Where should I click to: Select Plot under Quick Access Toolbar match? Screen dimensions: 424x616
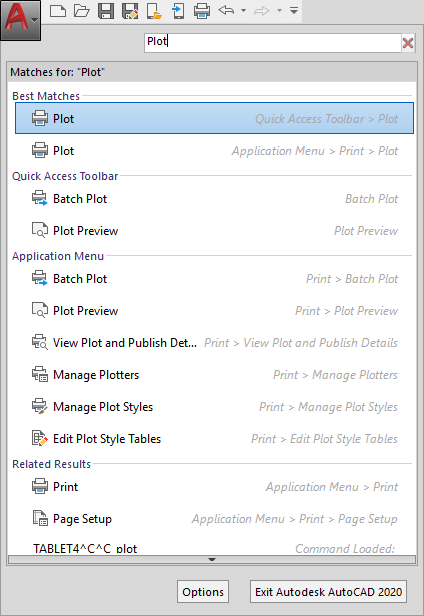click(214, 118)
